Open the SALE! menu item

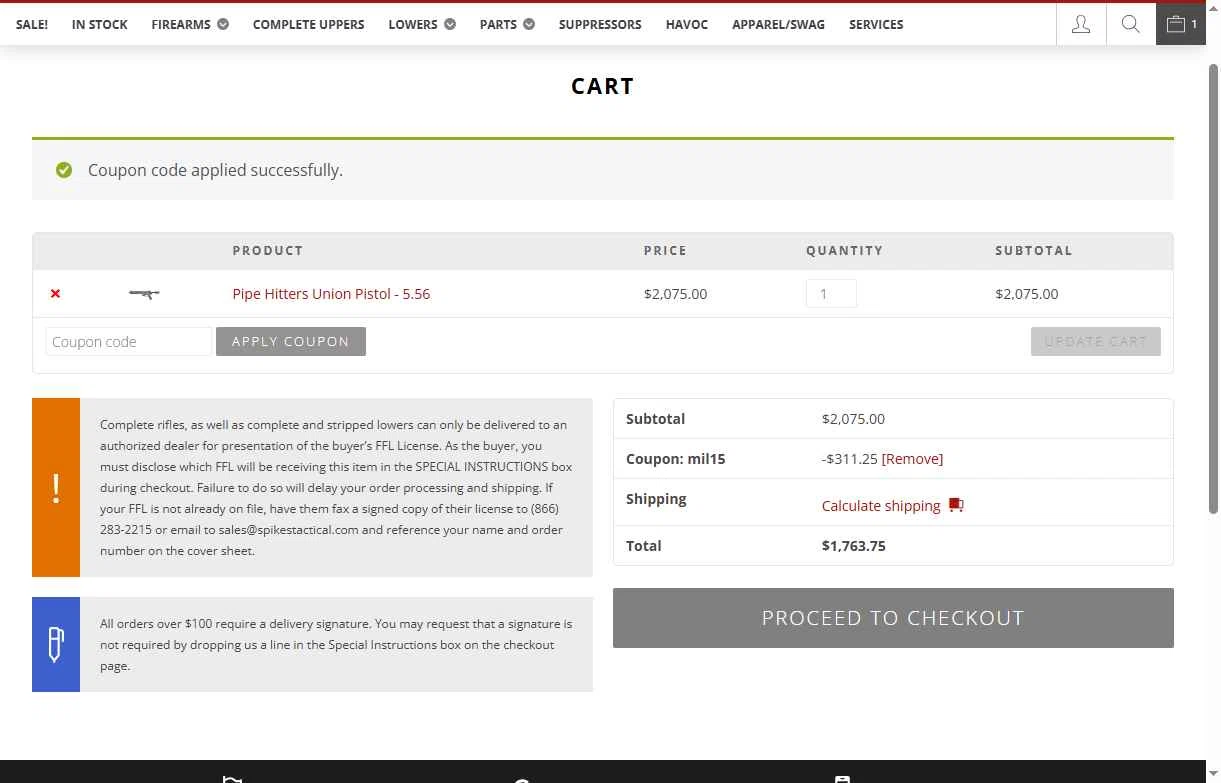[x=32, y=24]
